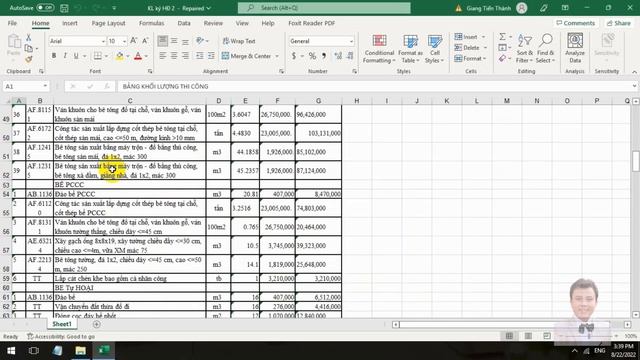Click Analyze Data
This screenshot has height=360, width=640.
click(575, 49)
